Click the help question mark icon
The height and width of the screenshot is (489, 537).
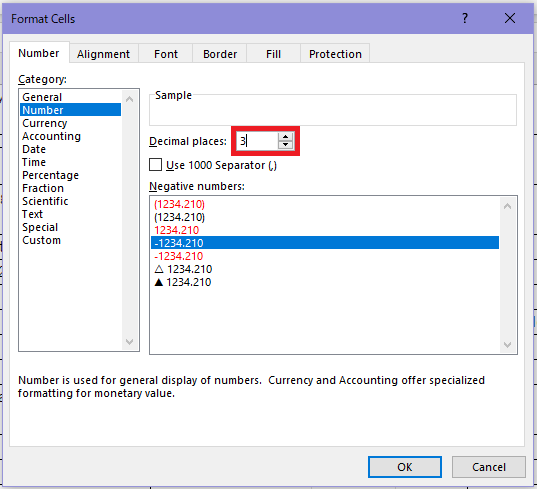click(x=465, y=18)
